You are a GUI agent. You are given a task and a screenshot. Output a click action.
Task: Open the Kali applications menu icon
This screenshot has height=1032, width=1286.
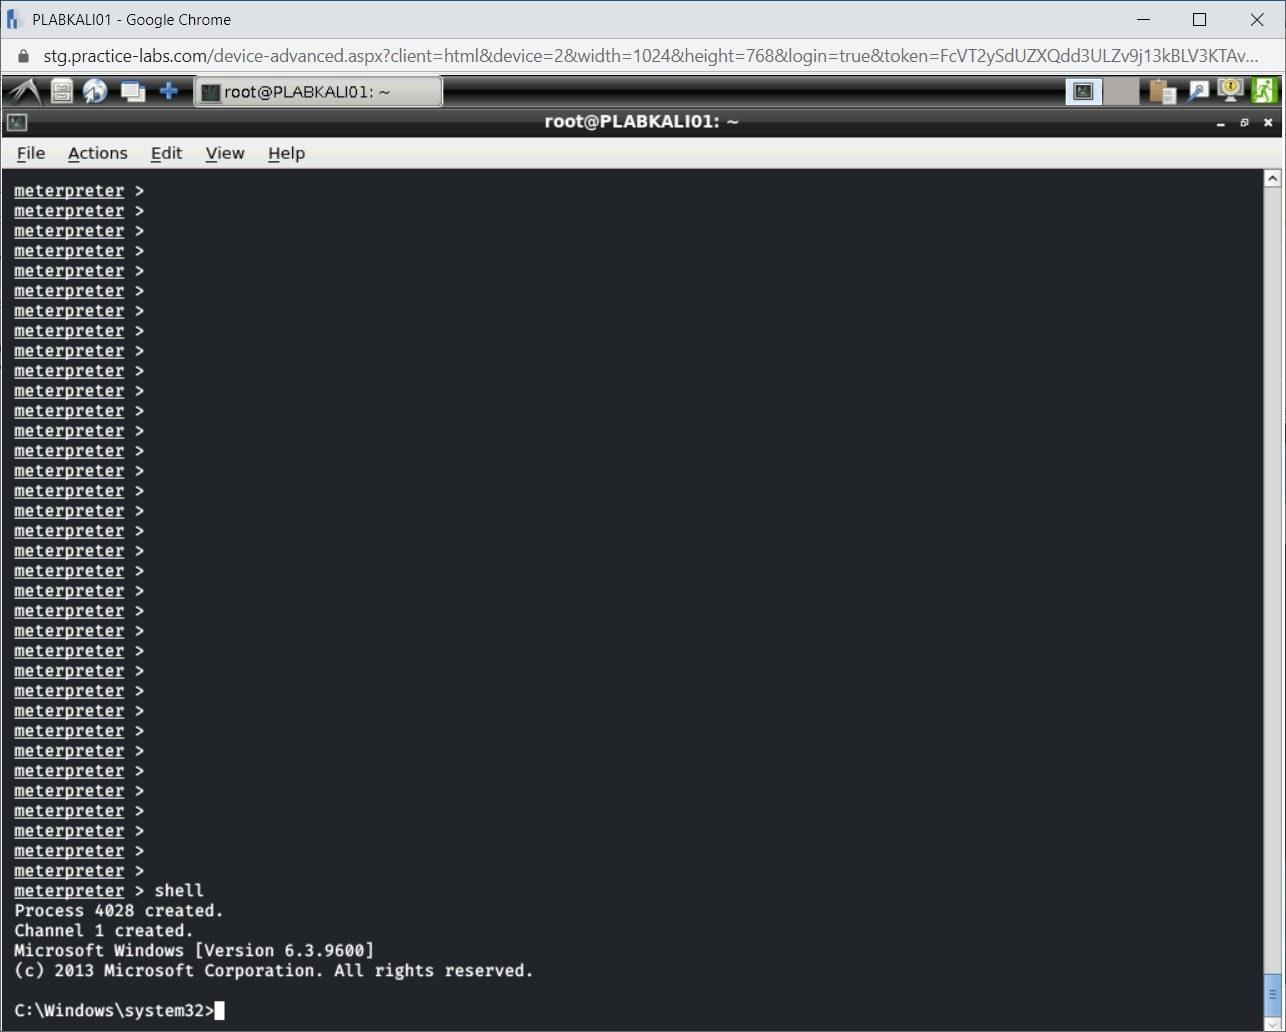coord(25,90)
